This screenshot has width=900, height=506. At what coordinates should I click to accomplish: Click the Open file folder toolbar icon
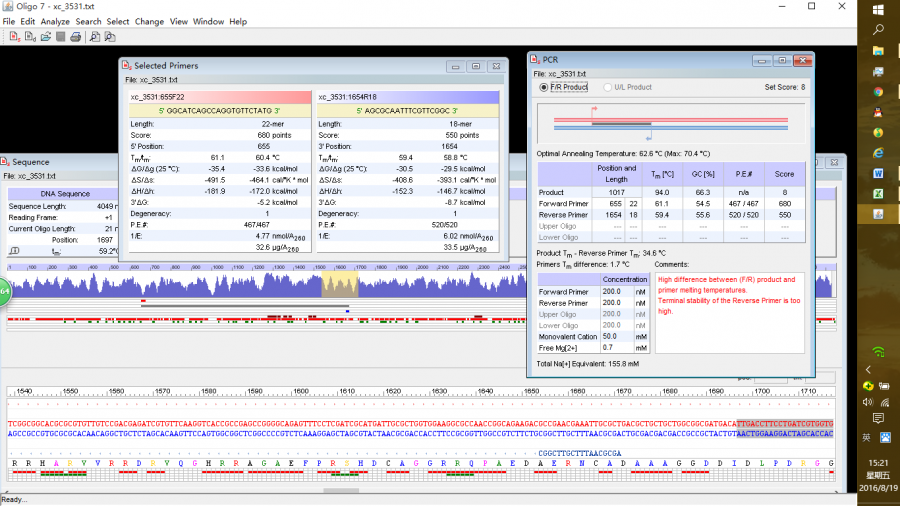click(46, 37)
